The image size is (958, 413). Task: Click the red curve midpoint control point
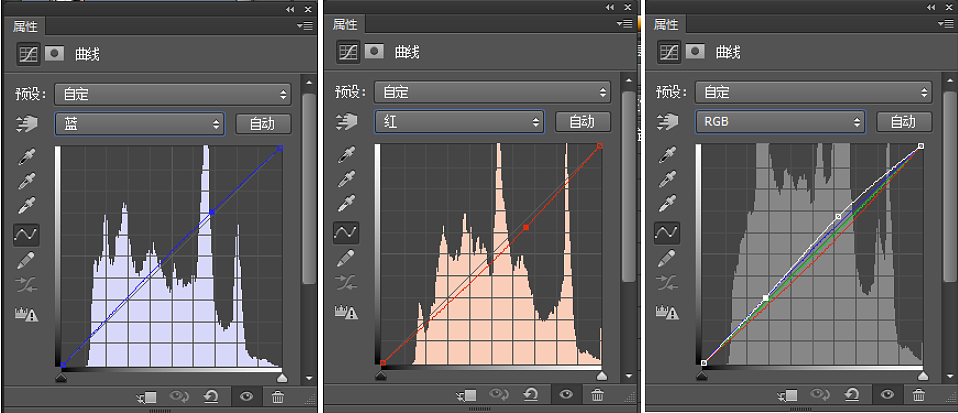point(526,227)
